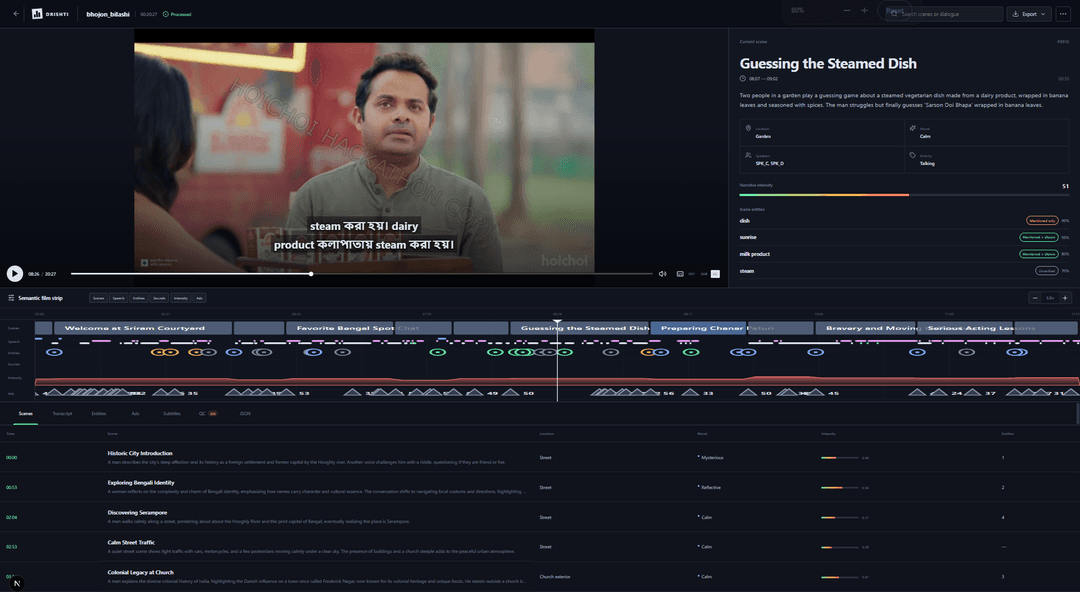Click the Preparing Chanar scene block
The image size is (1080, 592).
[698, 328]
